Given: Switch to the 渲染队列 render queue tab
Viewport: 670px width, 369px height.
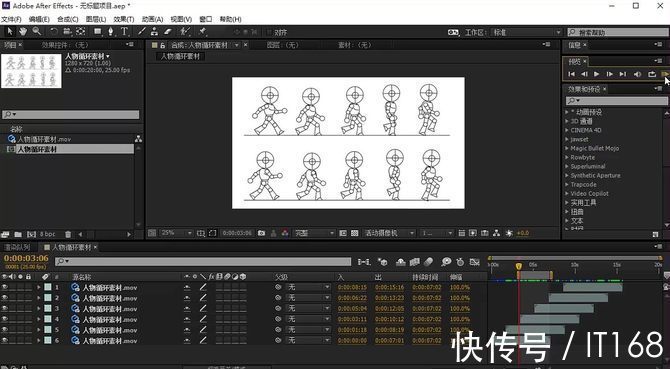Looking at the screenshot, I should (x=17, y=247).
